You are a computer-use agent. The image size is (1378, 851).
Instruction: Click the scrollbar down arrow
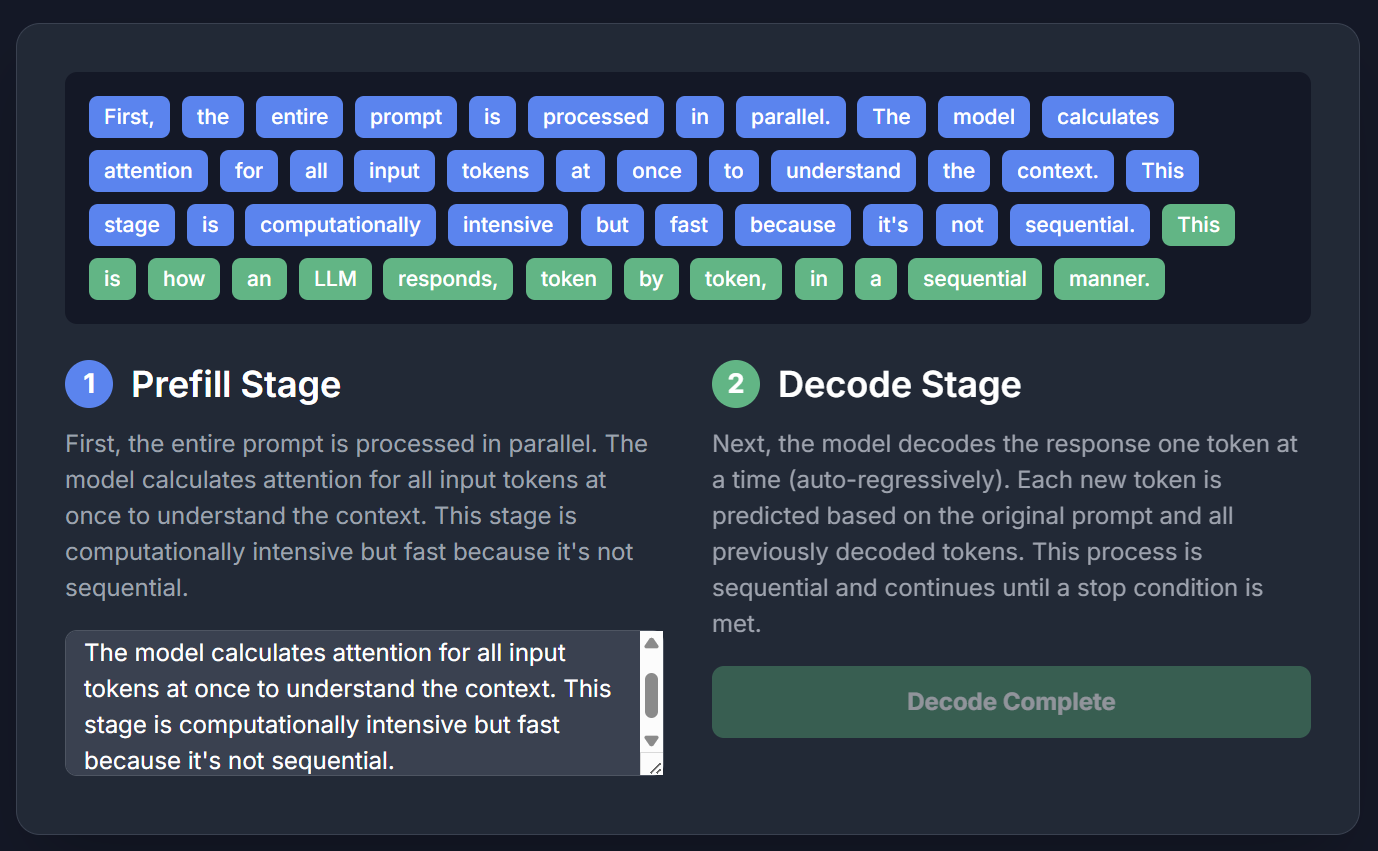(x=651, y=742)
